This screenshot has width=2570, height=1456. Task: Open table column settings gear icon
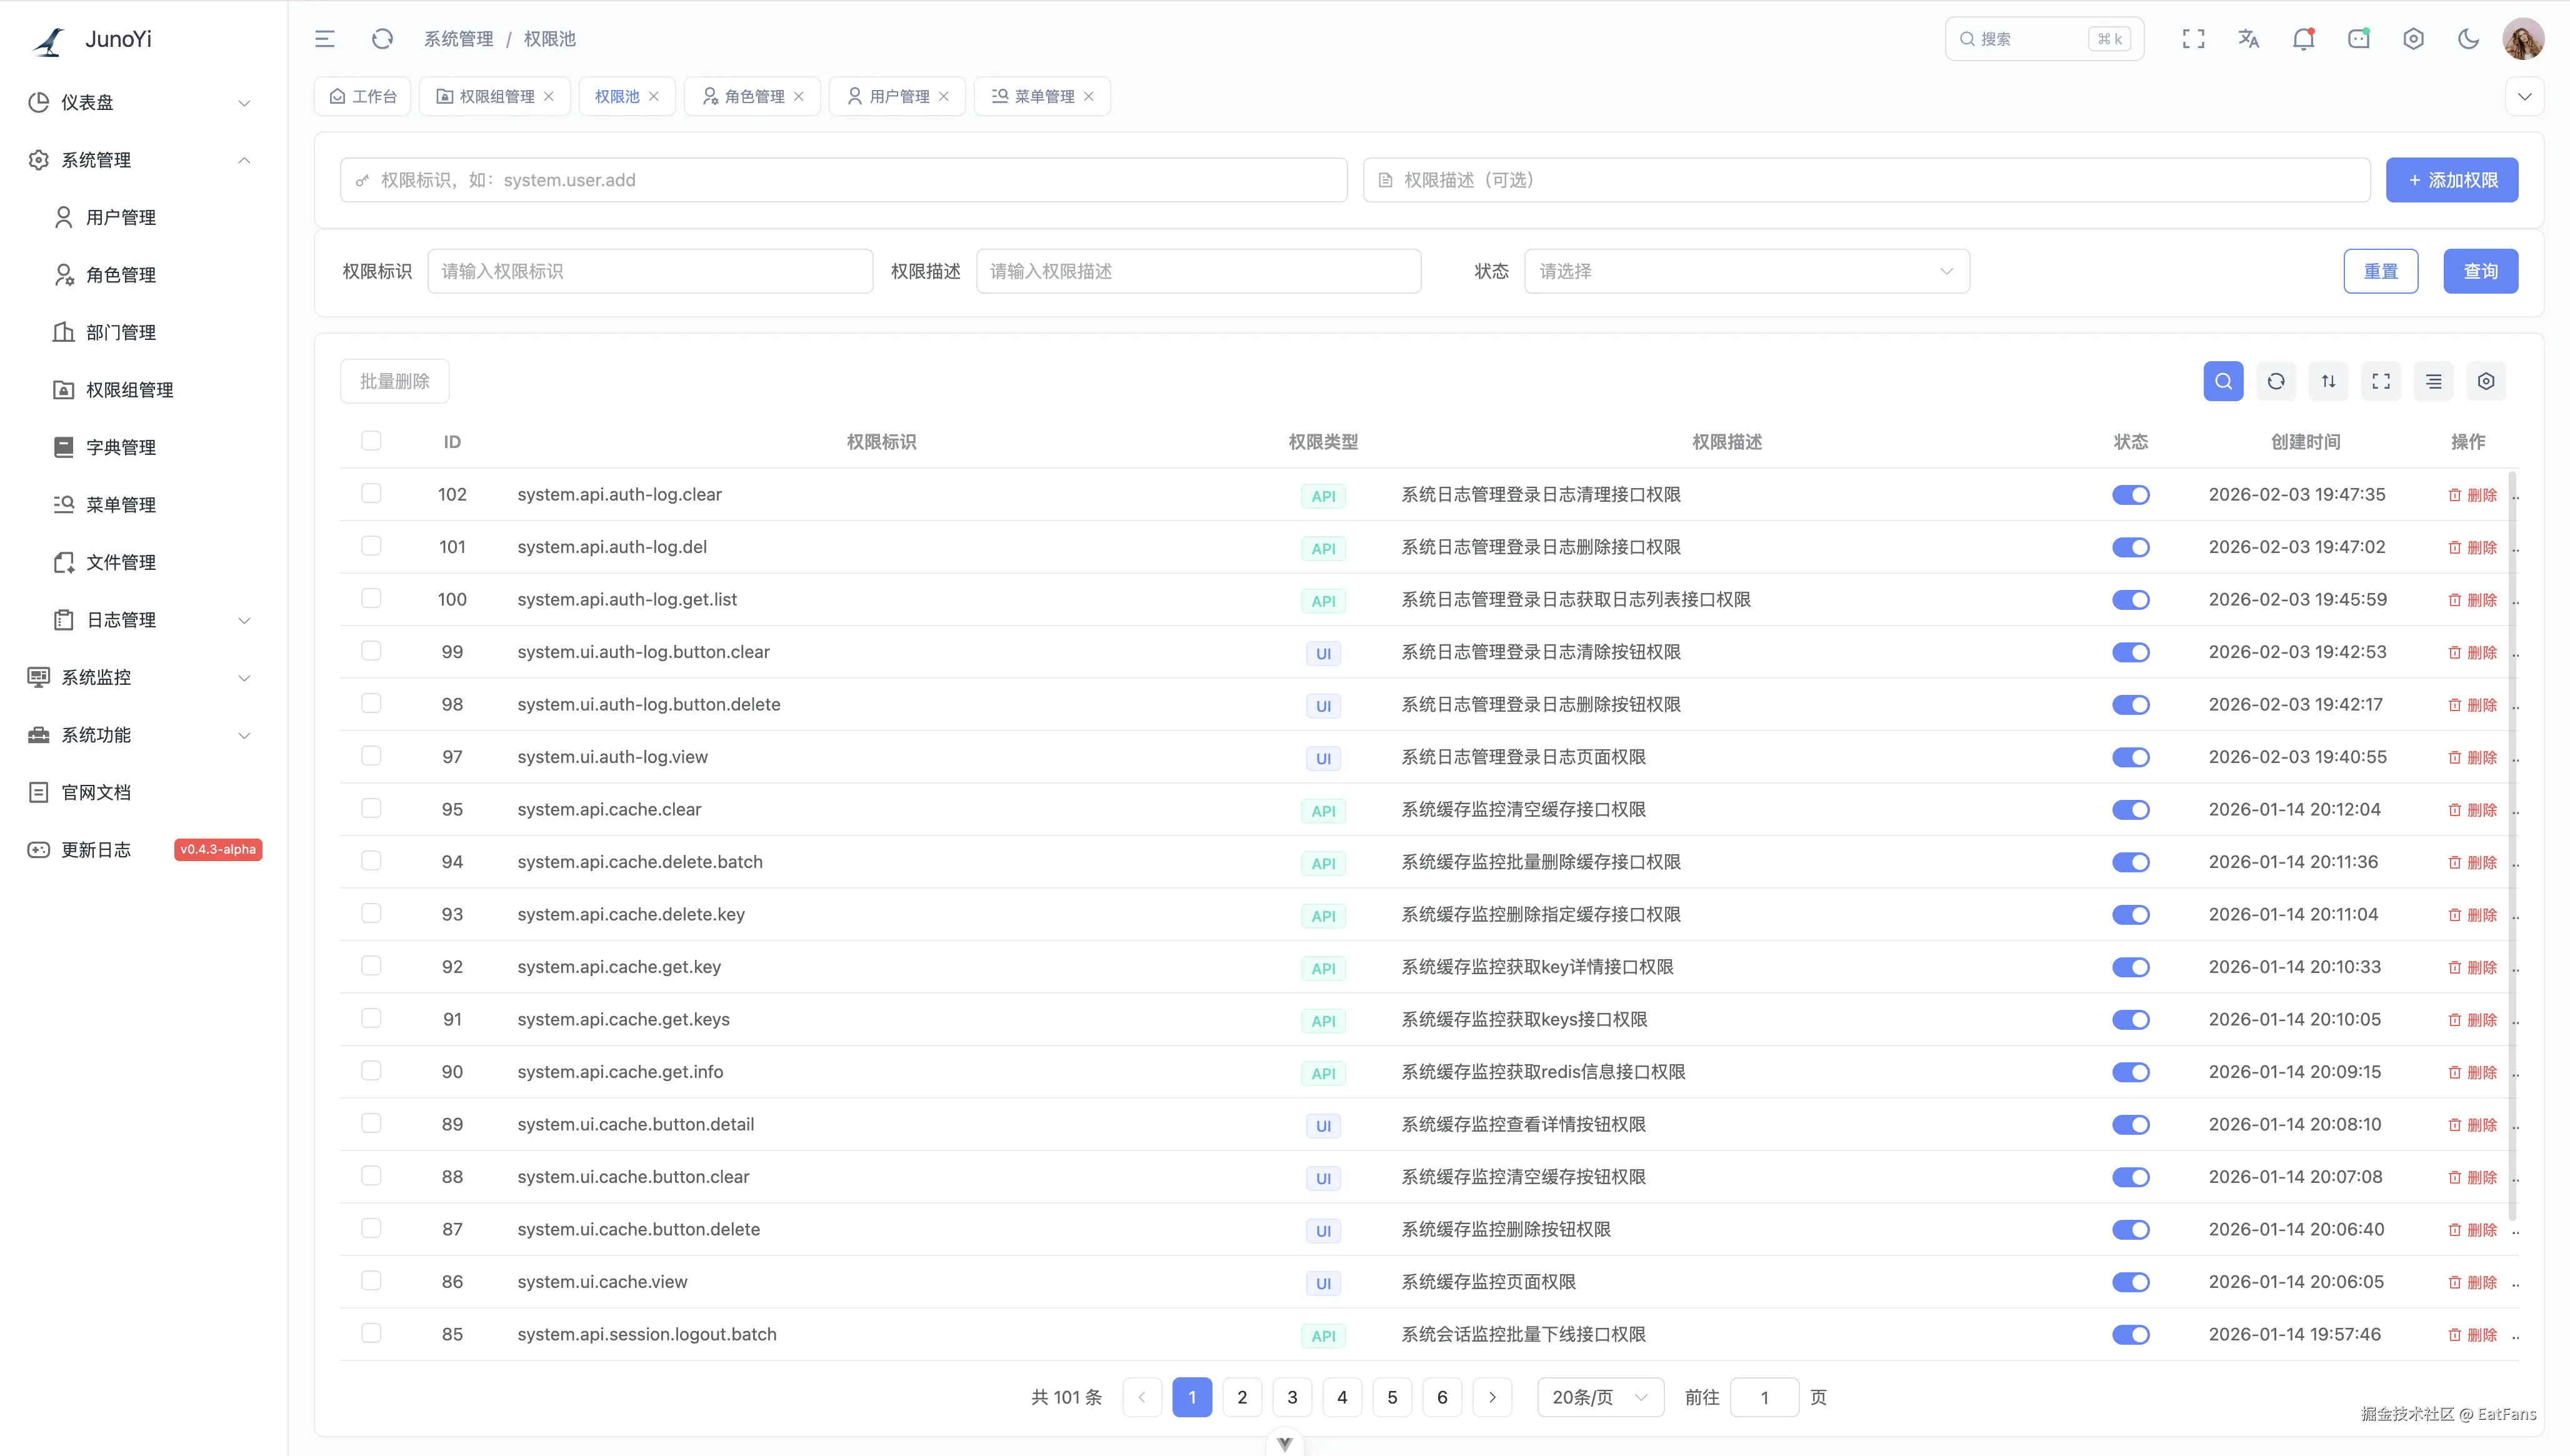click(x=2486, y=381)
